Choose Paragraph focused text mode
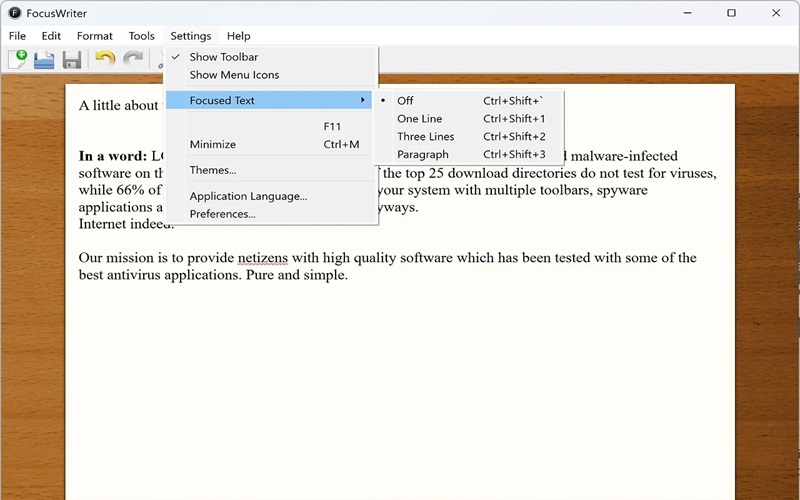This screenshot has width=800, height=500. (468, 154)
